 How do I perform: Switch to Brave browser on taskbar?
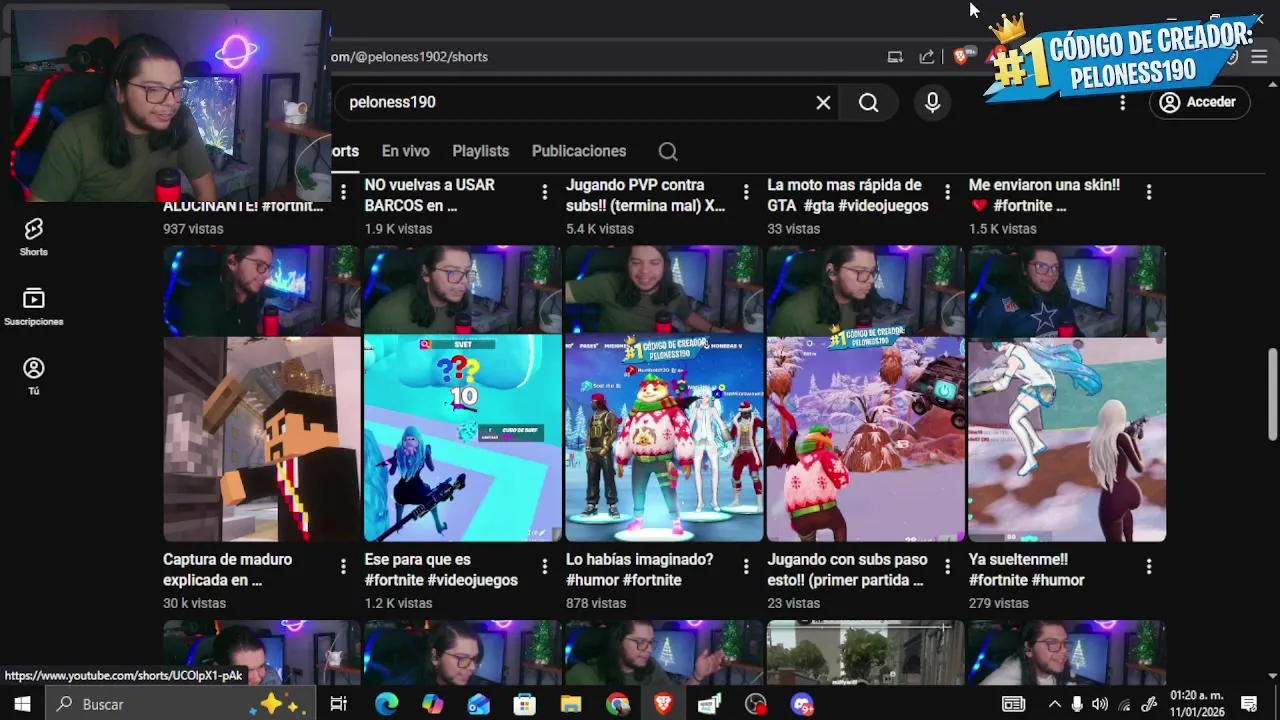(x=663, y=704)
